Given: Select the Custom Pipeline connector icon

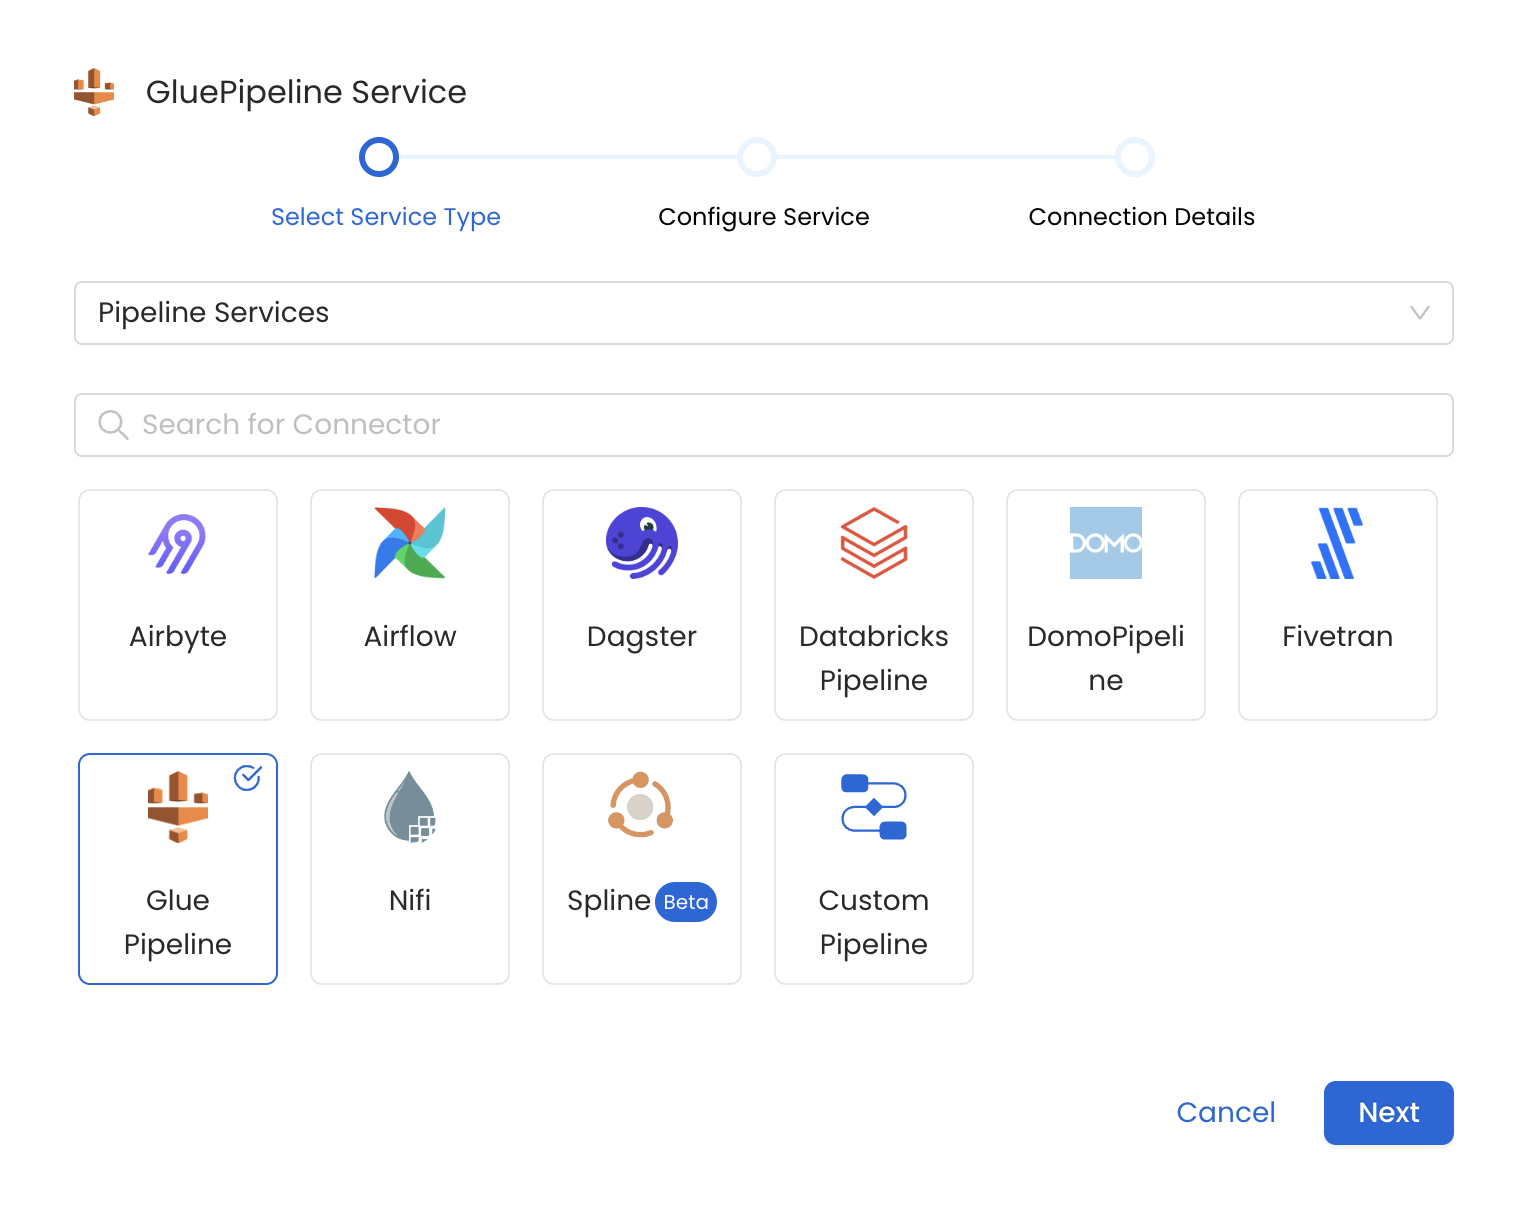Looking at the screenshot, I should 873,808.
